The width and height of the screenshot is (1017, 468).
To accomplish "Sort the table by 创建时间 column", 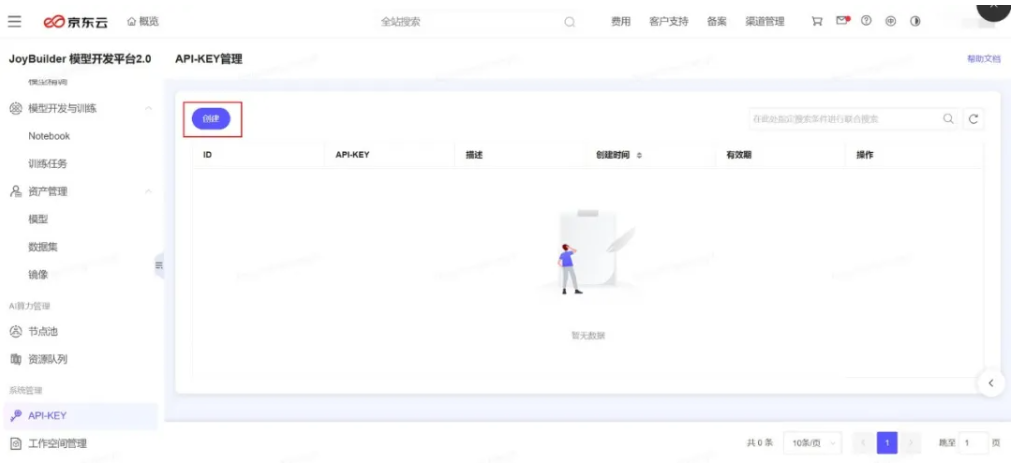I will [x=638, y=155].
